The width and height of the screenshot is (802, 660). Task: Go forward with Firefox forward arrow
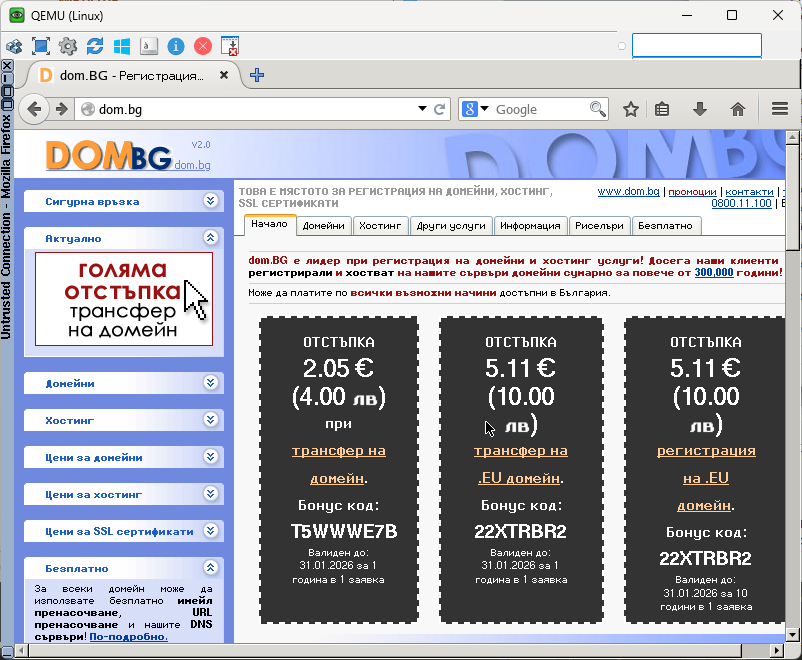pos(61,109)
